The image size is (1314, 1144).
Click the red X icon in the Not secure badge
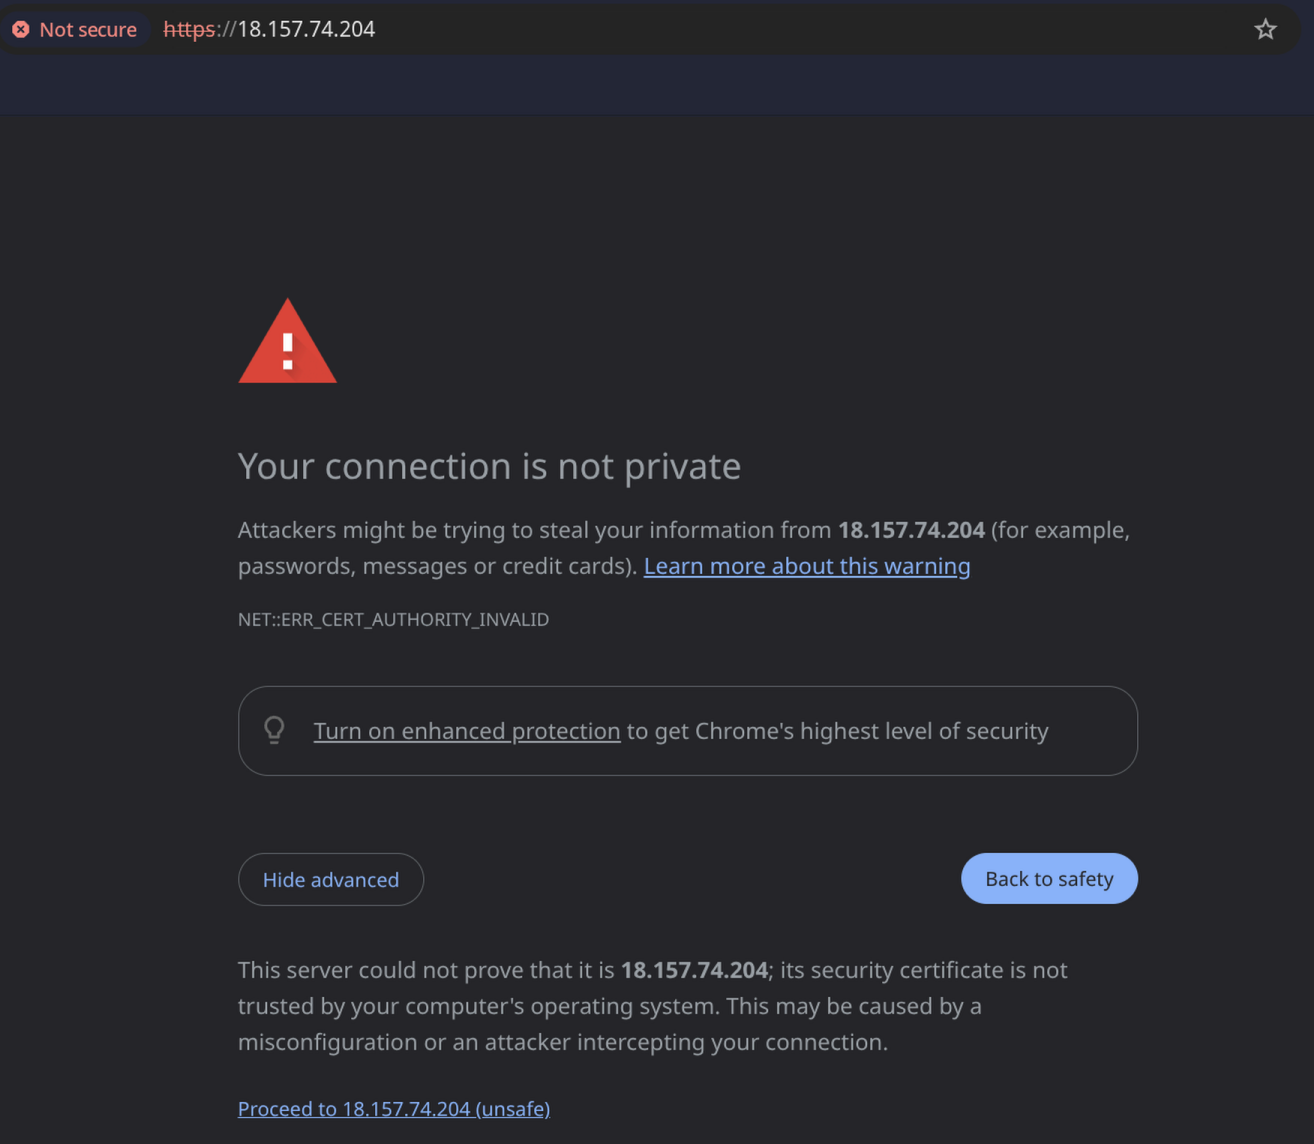coord(20,29)
